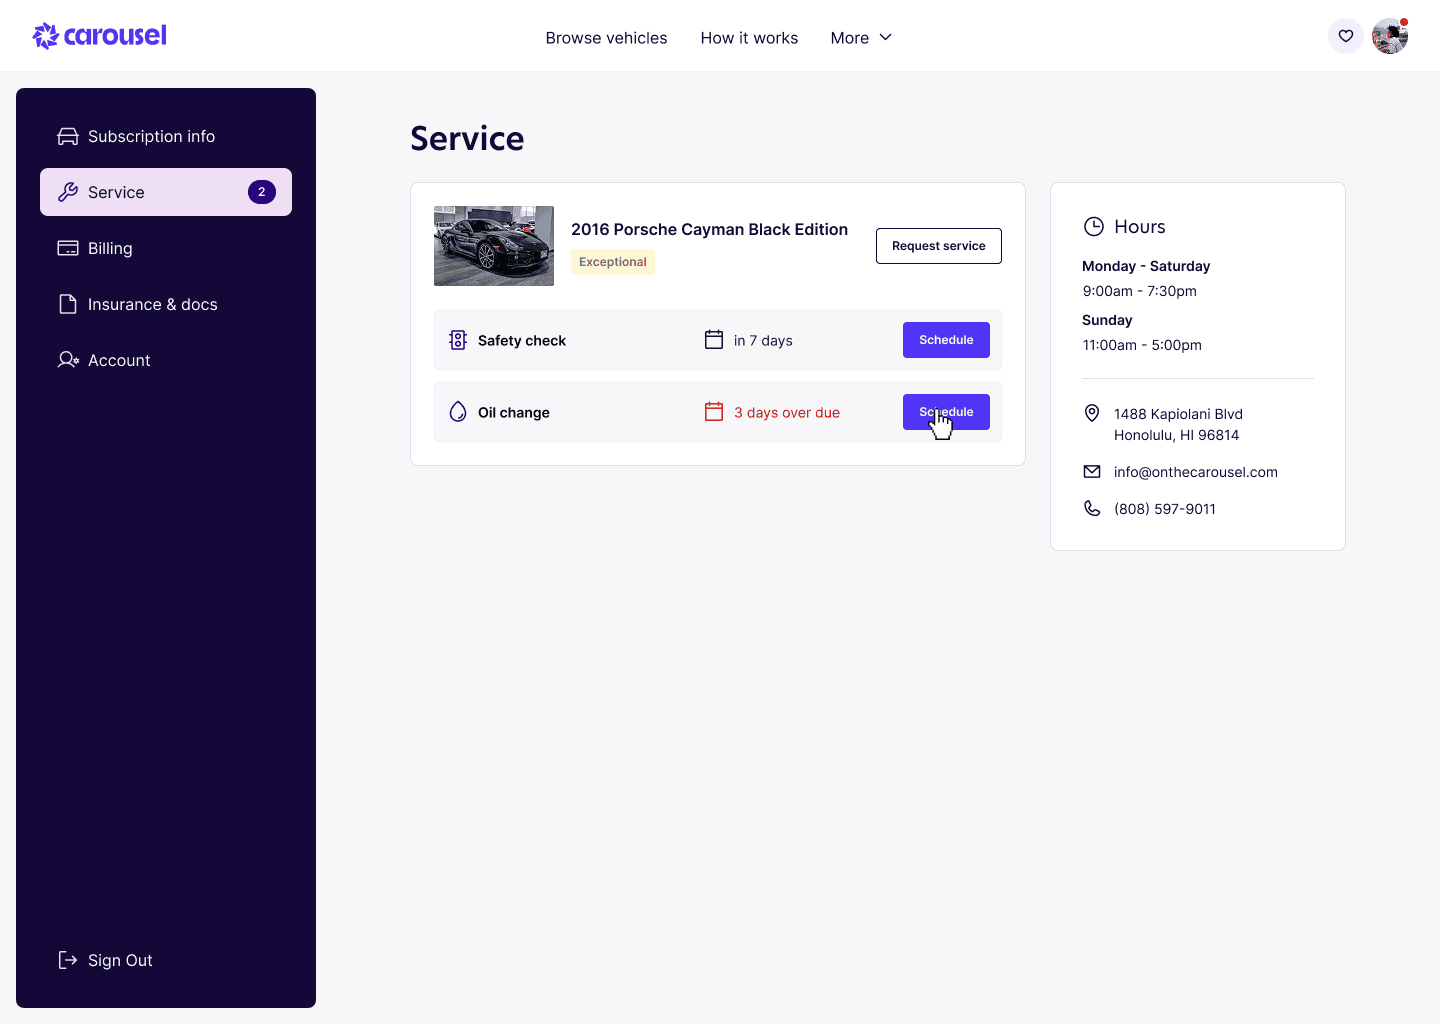
Task: Click the location pin icon by address
Action: point(1092,414)
